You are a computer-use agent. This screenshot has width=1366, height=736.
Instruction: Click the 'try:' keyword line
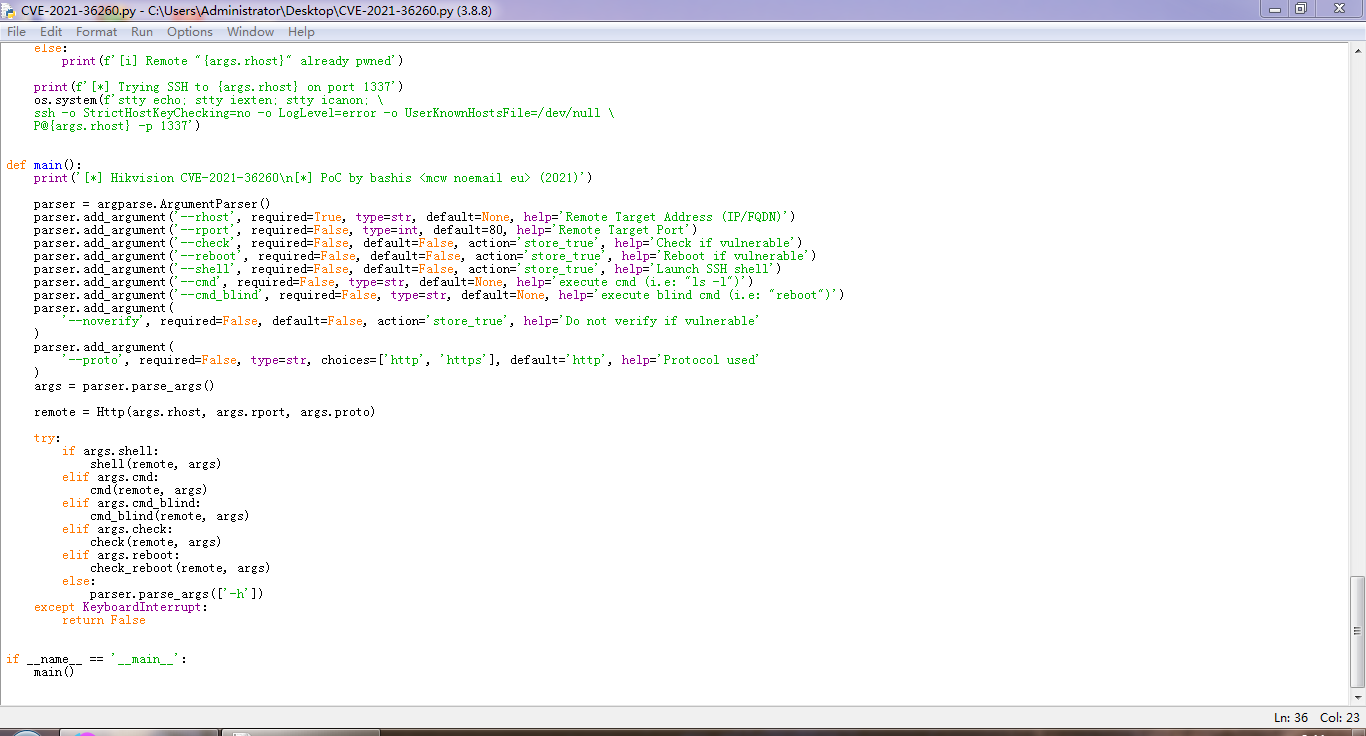click(x=47, y=438)
